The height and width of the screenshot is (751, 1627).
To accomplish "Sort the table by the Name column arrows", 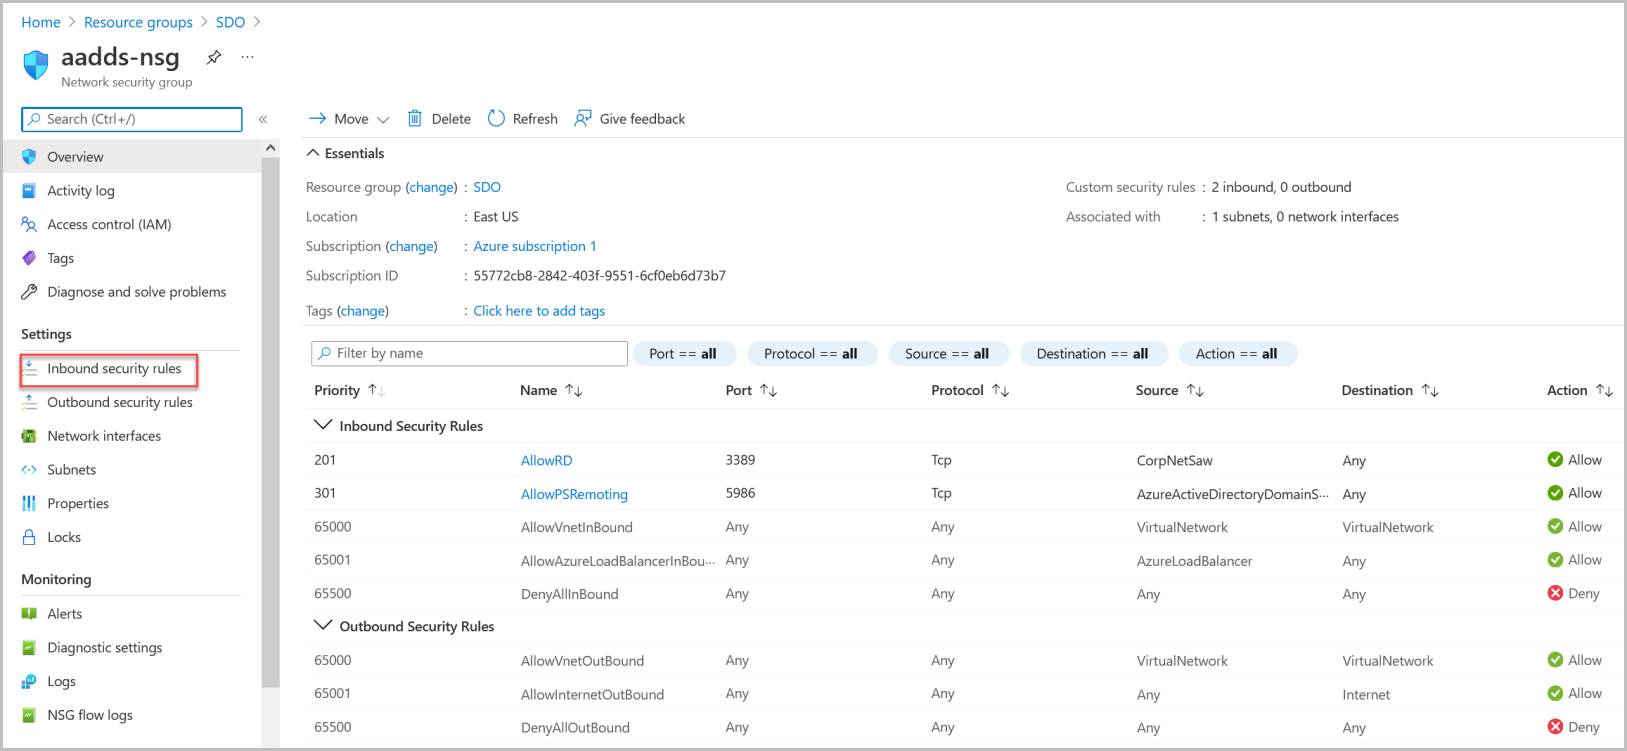I will [x=574, y=390].
